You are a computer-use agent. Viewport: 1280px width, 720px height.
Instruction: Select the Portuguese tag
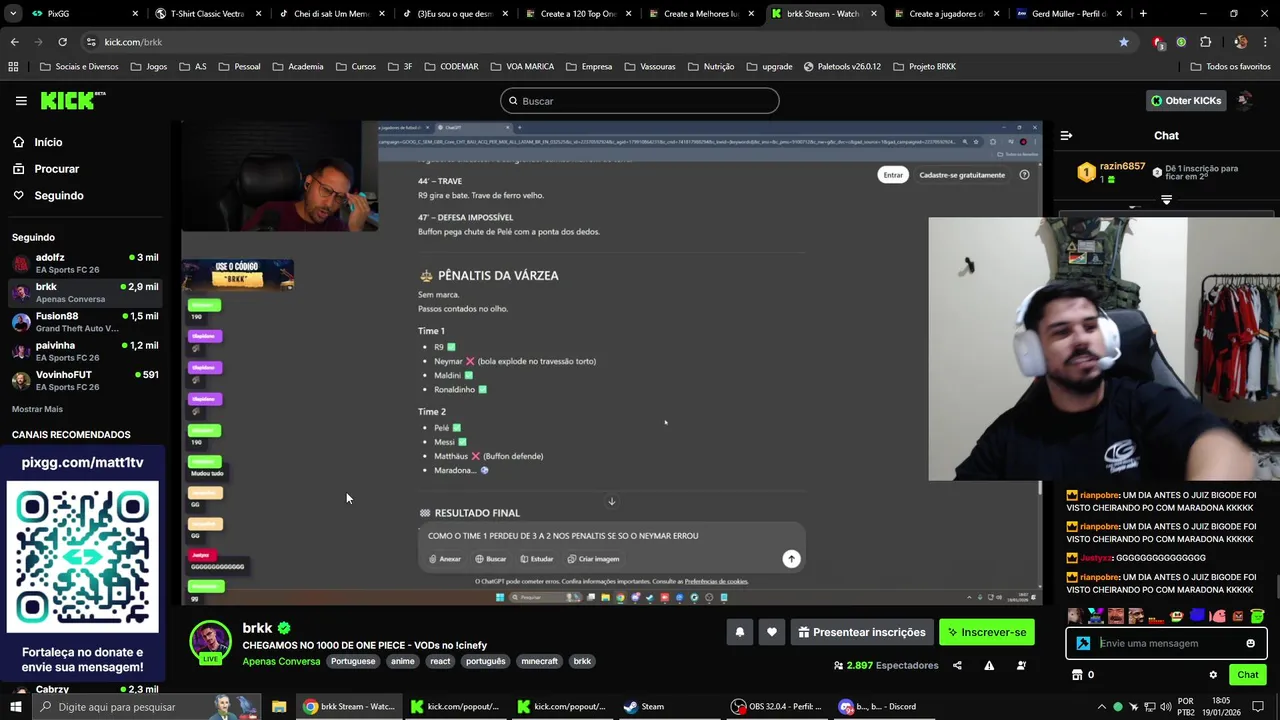pyautogui.click(x=353, y=661)
